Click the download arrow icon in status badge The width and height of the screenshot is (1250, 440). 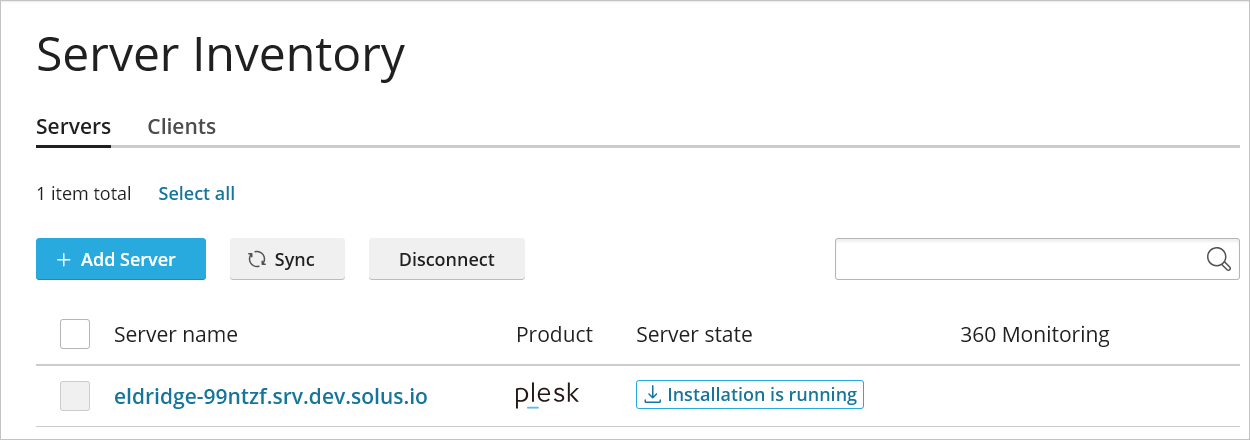tap(652, 395)
